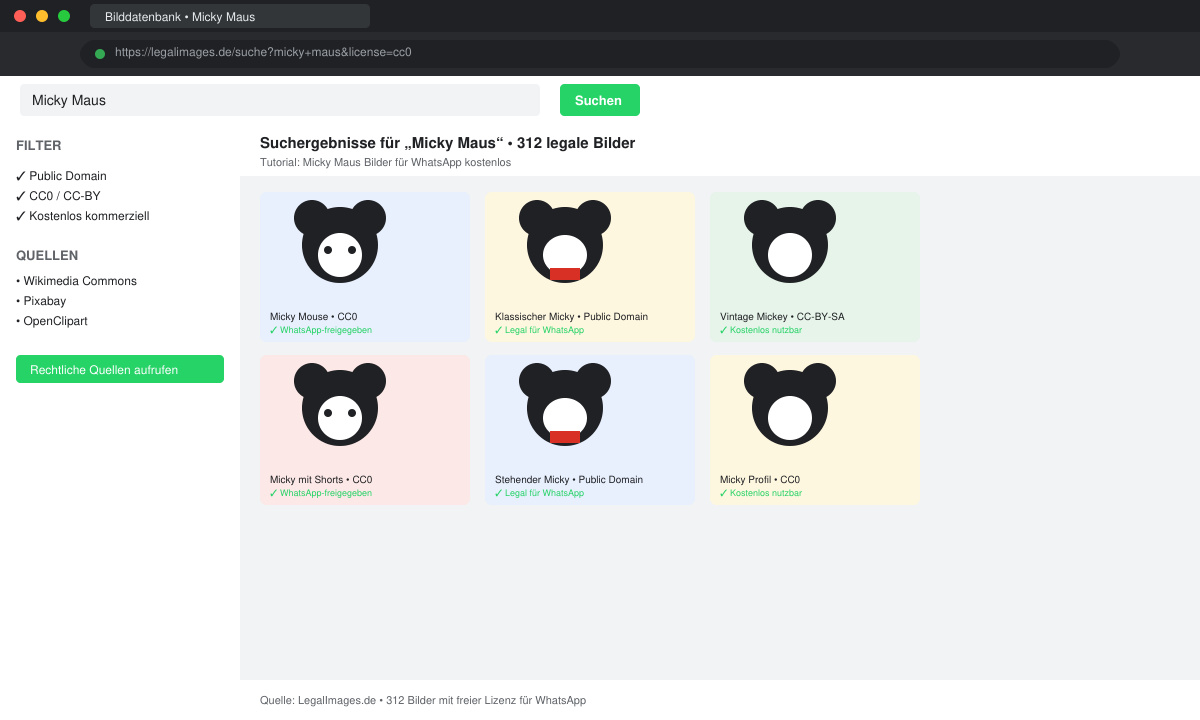Open the Micky Mouse CC0 image
1200x720 pixels.
pyautogui.click(x=365, y=267)
